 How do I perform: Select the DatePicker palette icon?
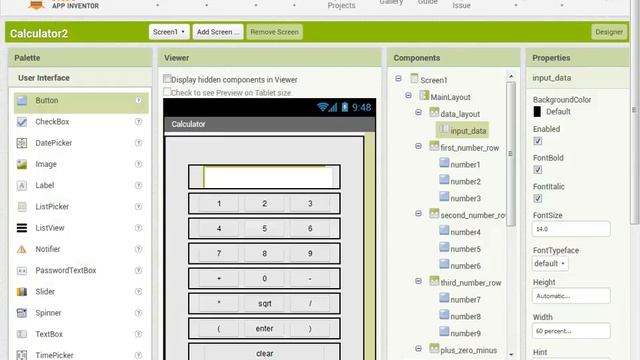point(22,143)
